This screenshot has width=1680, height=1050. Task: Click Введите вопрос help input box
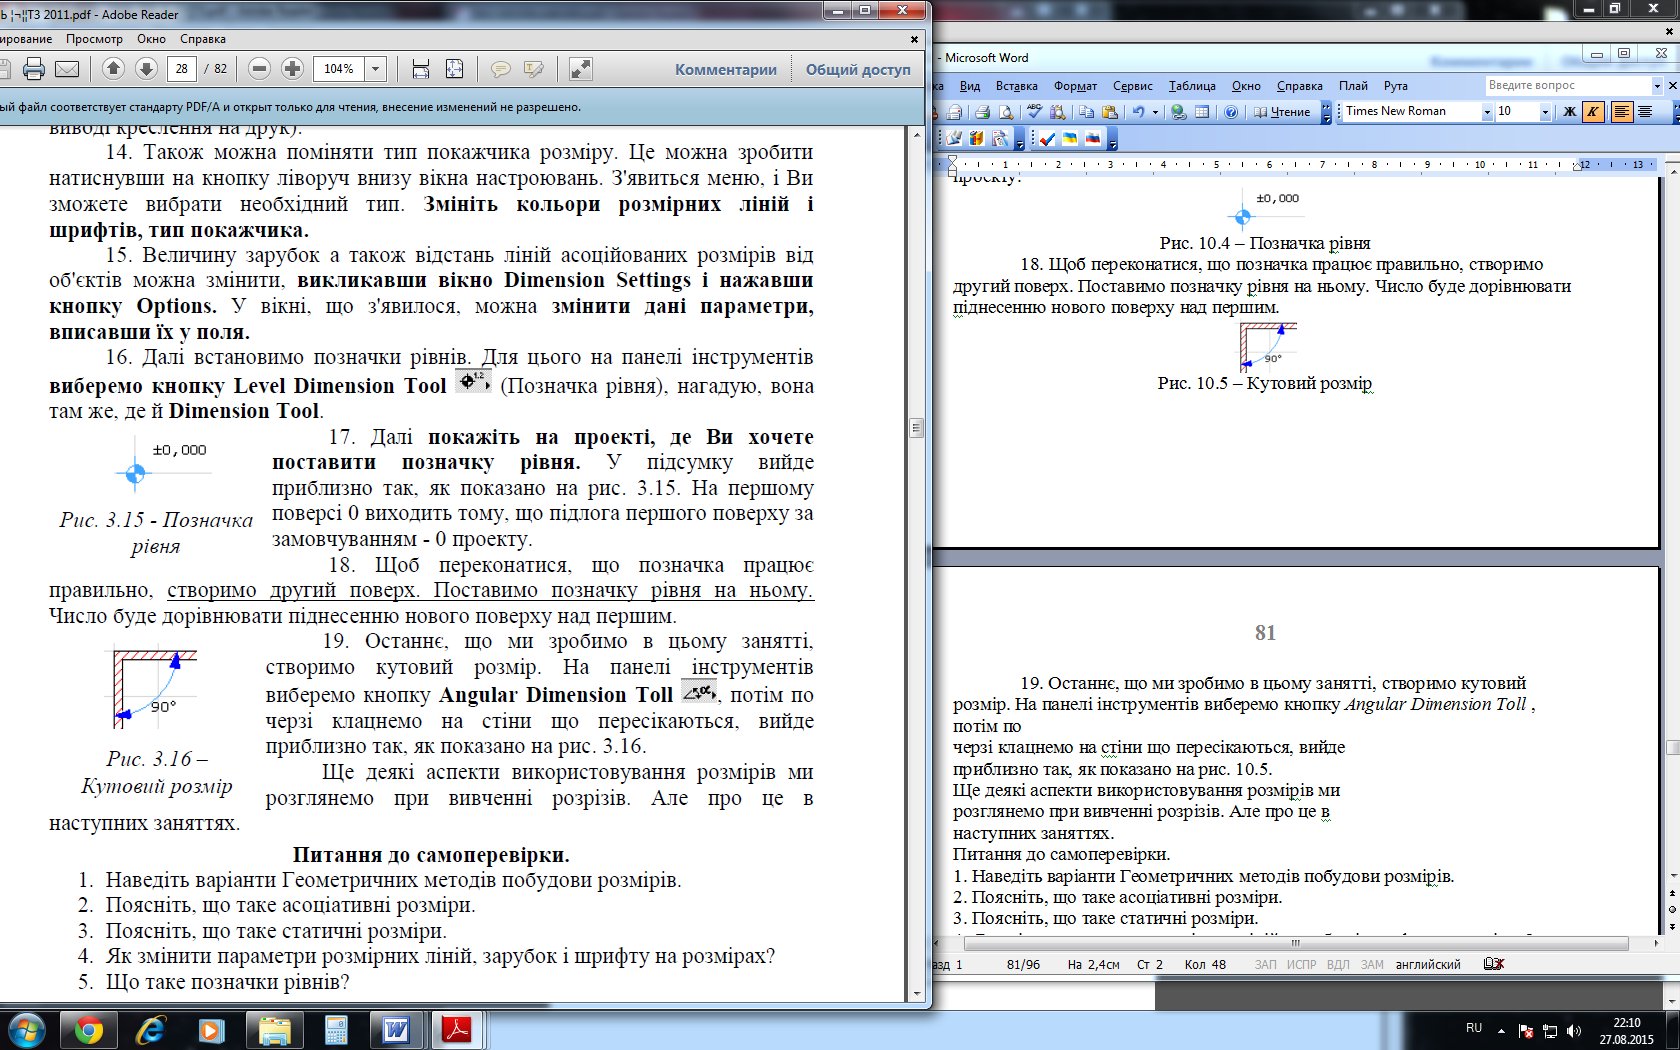pos(1568,85)
